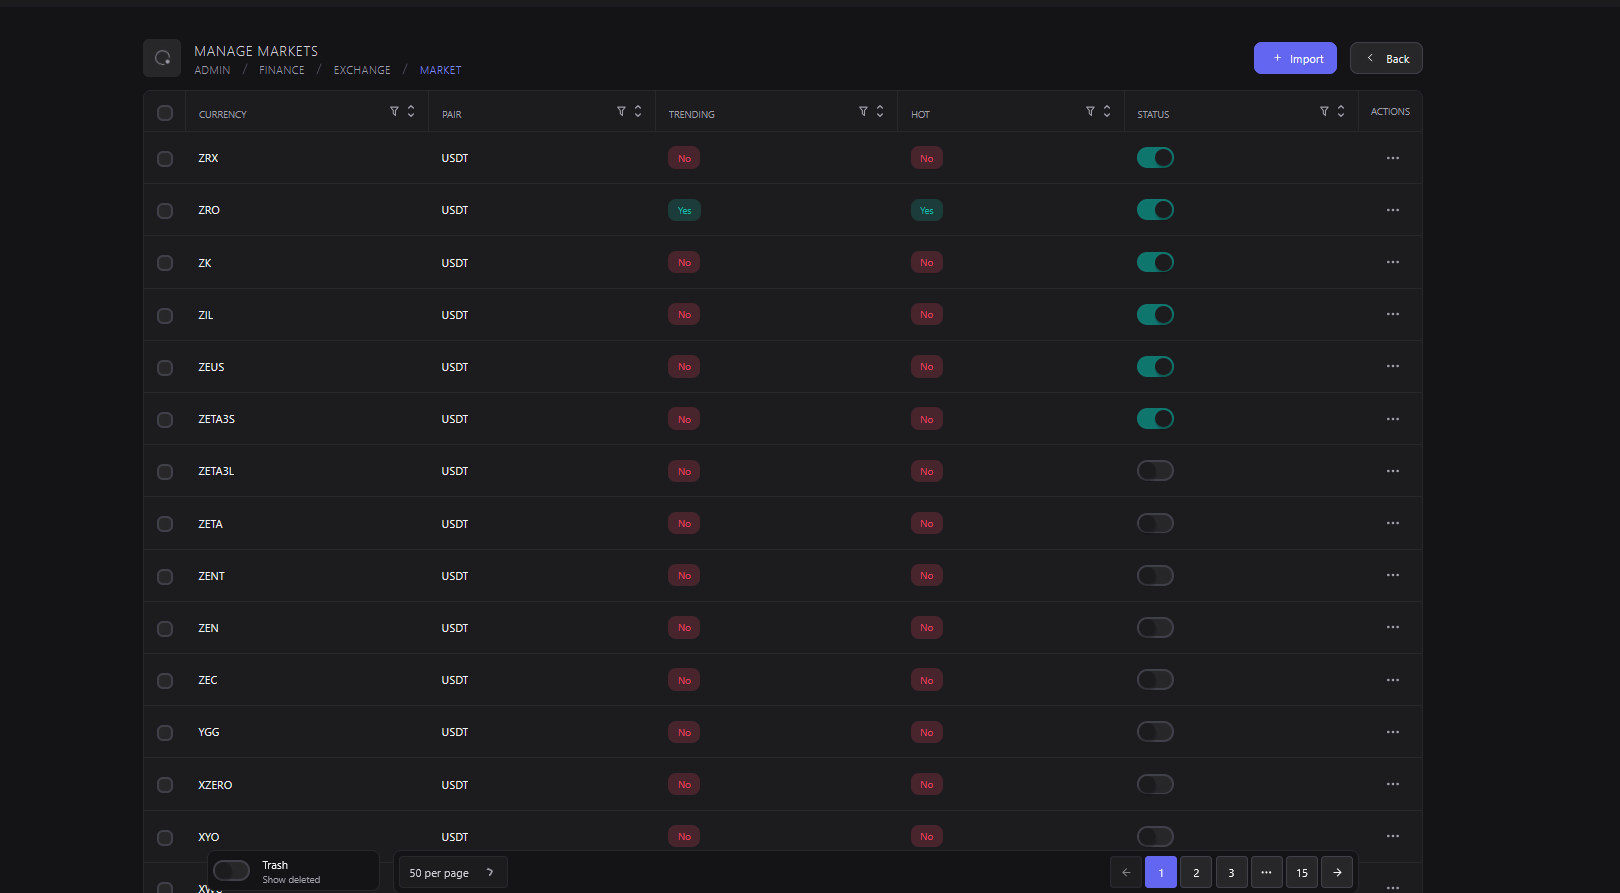Screen dimensions: 1620x893
Task: Open actions menu for ZRX row
Action: pos(1392,158)
